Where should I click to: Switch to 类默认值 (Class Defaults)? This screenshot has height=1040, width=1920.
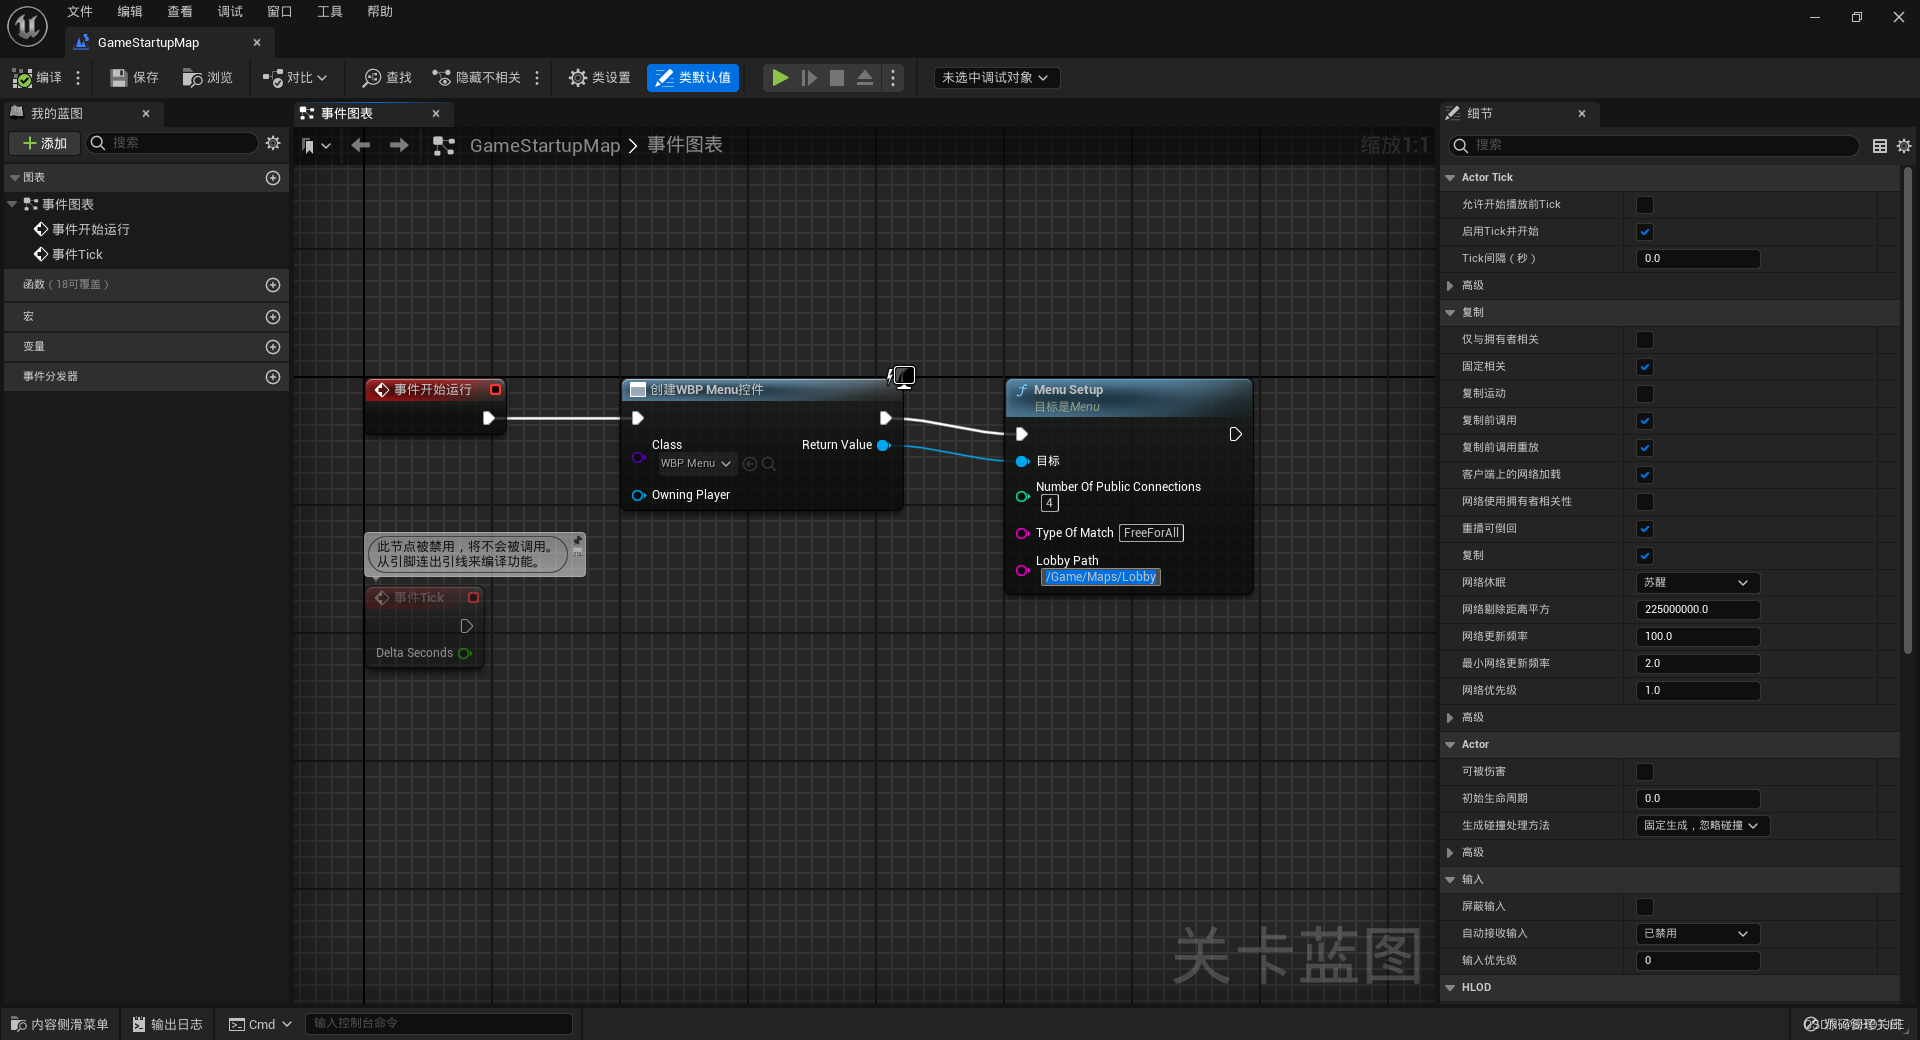(693, 77)
